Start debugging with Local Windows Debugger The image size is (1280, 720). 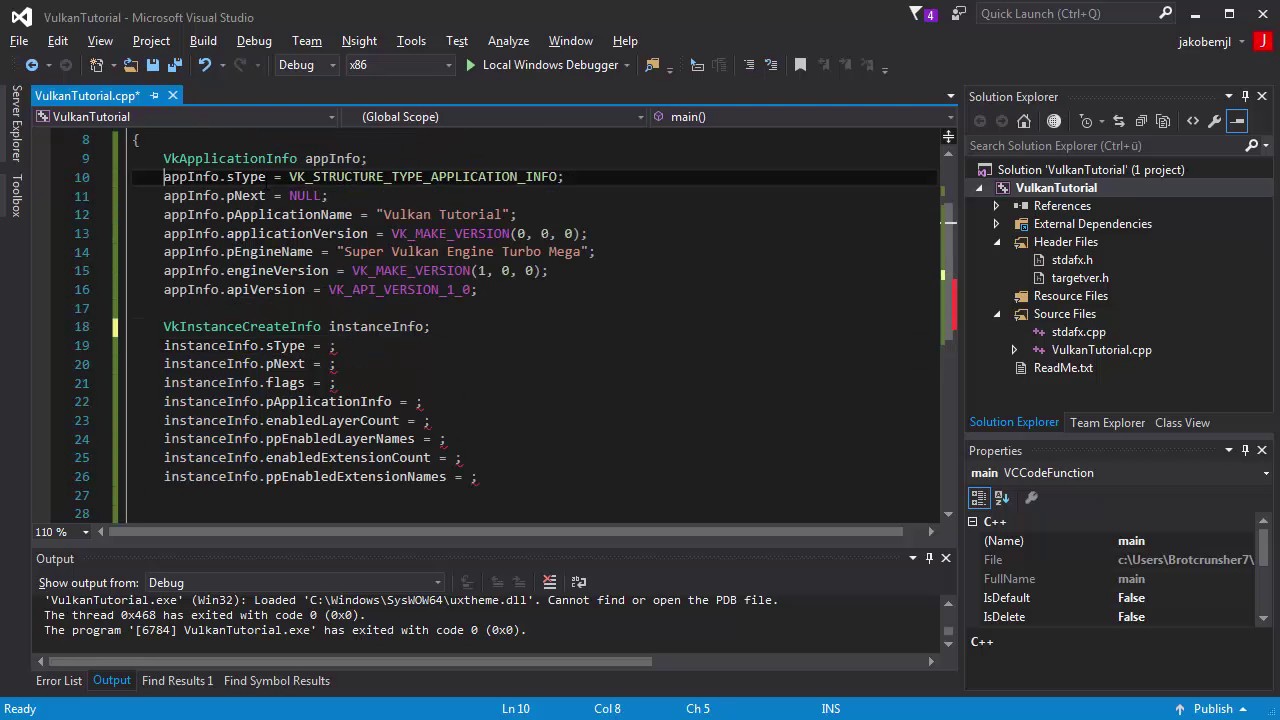[x=540, y=65]
